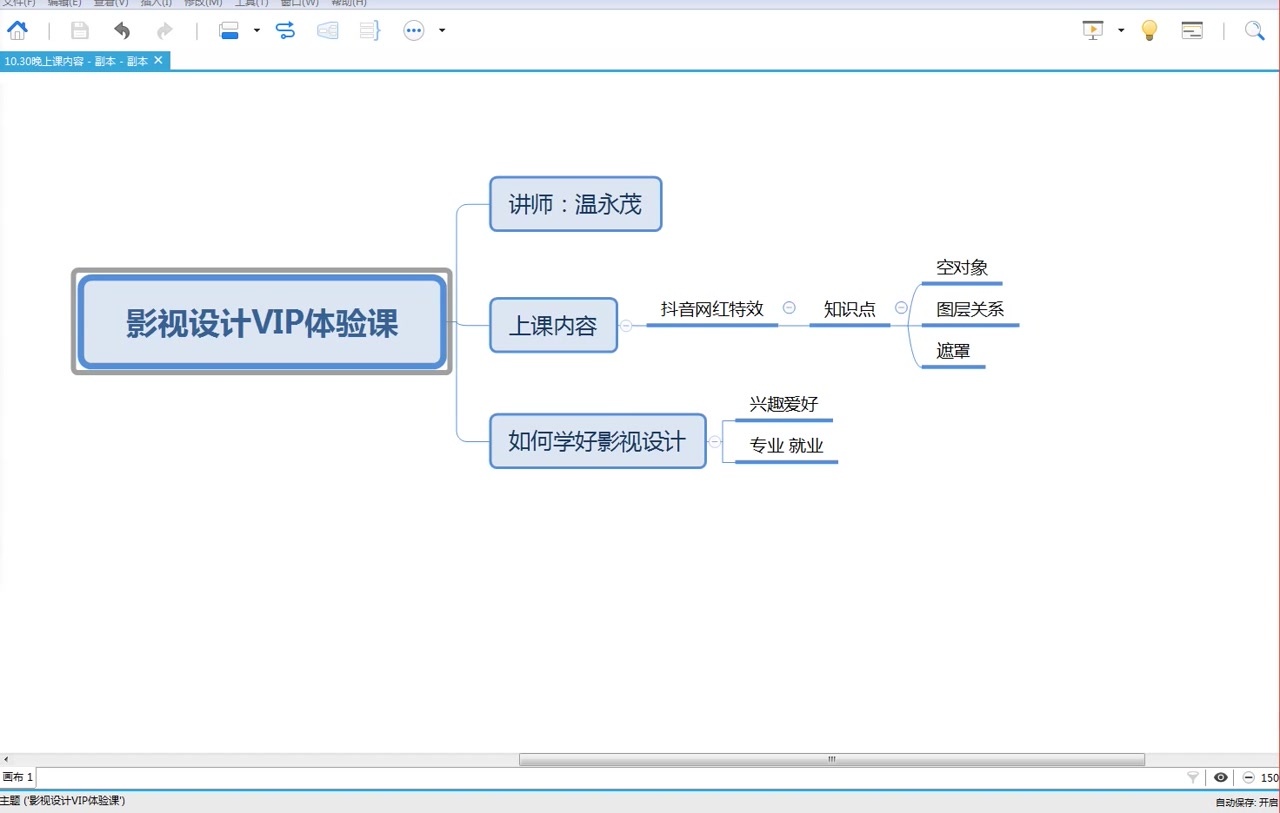Click the horizontal scrollbar thumb
The image size is (1280, 813).
[832, 759]
